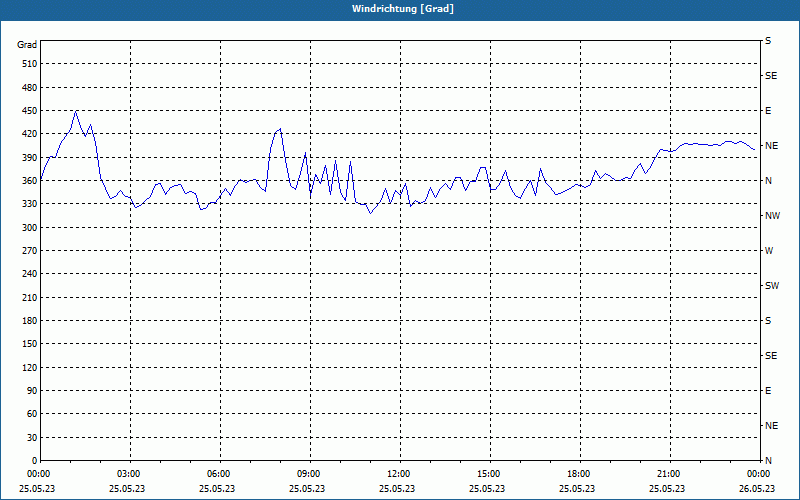The width and height of the screenshot is (800, 500).
Task: Click the 120 degree axis label
Action: click(x=30, y=367)
